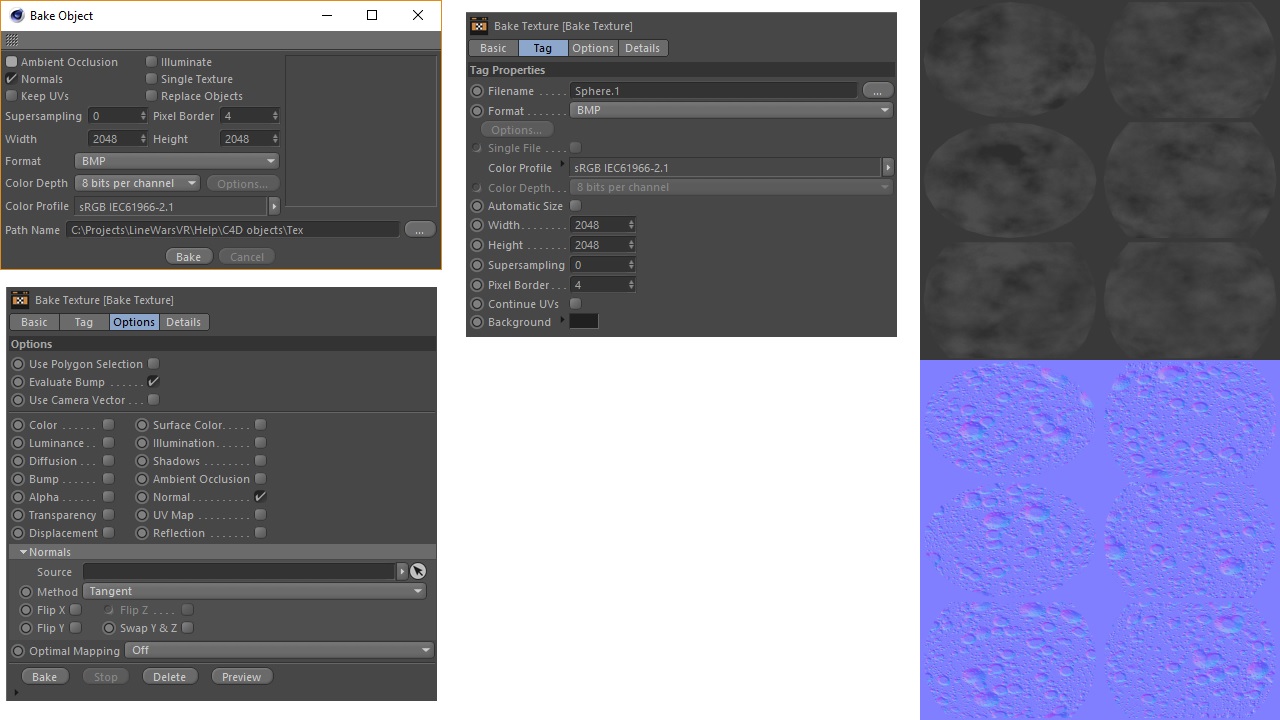Click the Source field arrow icon

click(x=402, y=571)
